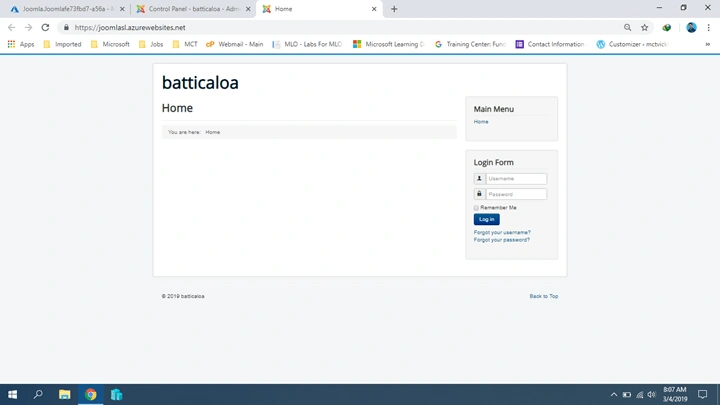Screen dimensions: 720x405
Task: Open the browser extension icon
Action: point(667,28)
